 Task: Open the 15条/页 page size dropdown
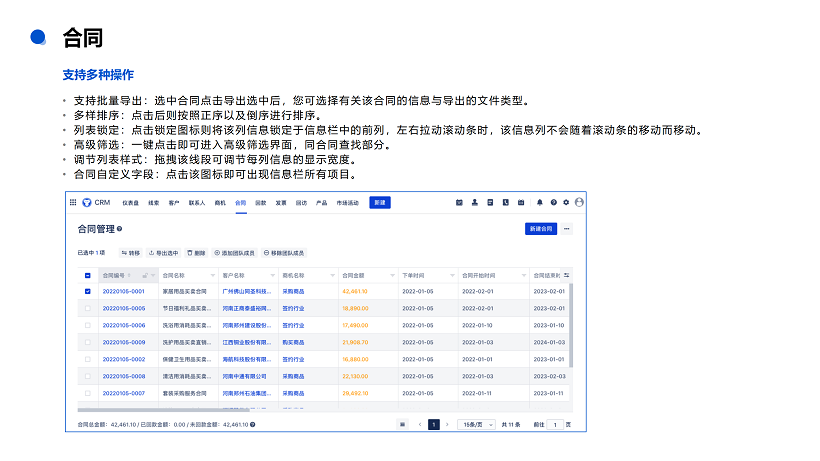tap(476, 424)
